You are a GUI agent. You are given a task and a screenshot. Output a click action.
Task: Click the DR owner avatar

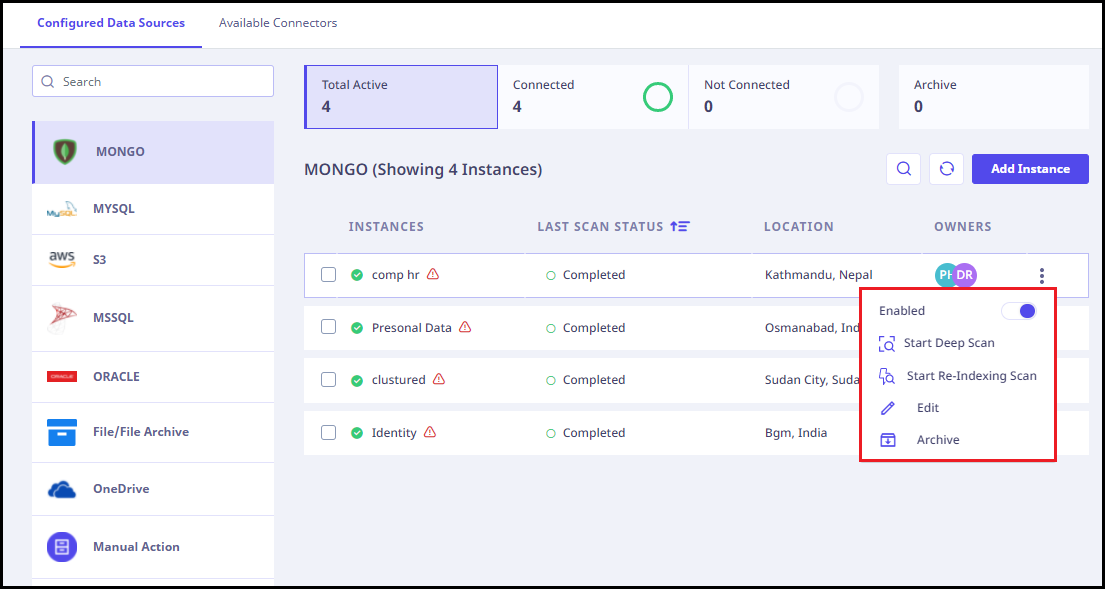pos(965,275)
